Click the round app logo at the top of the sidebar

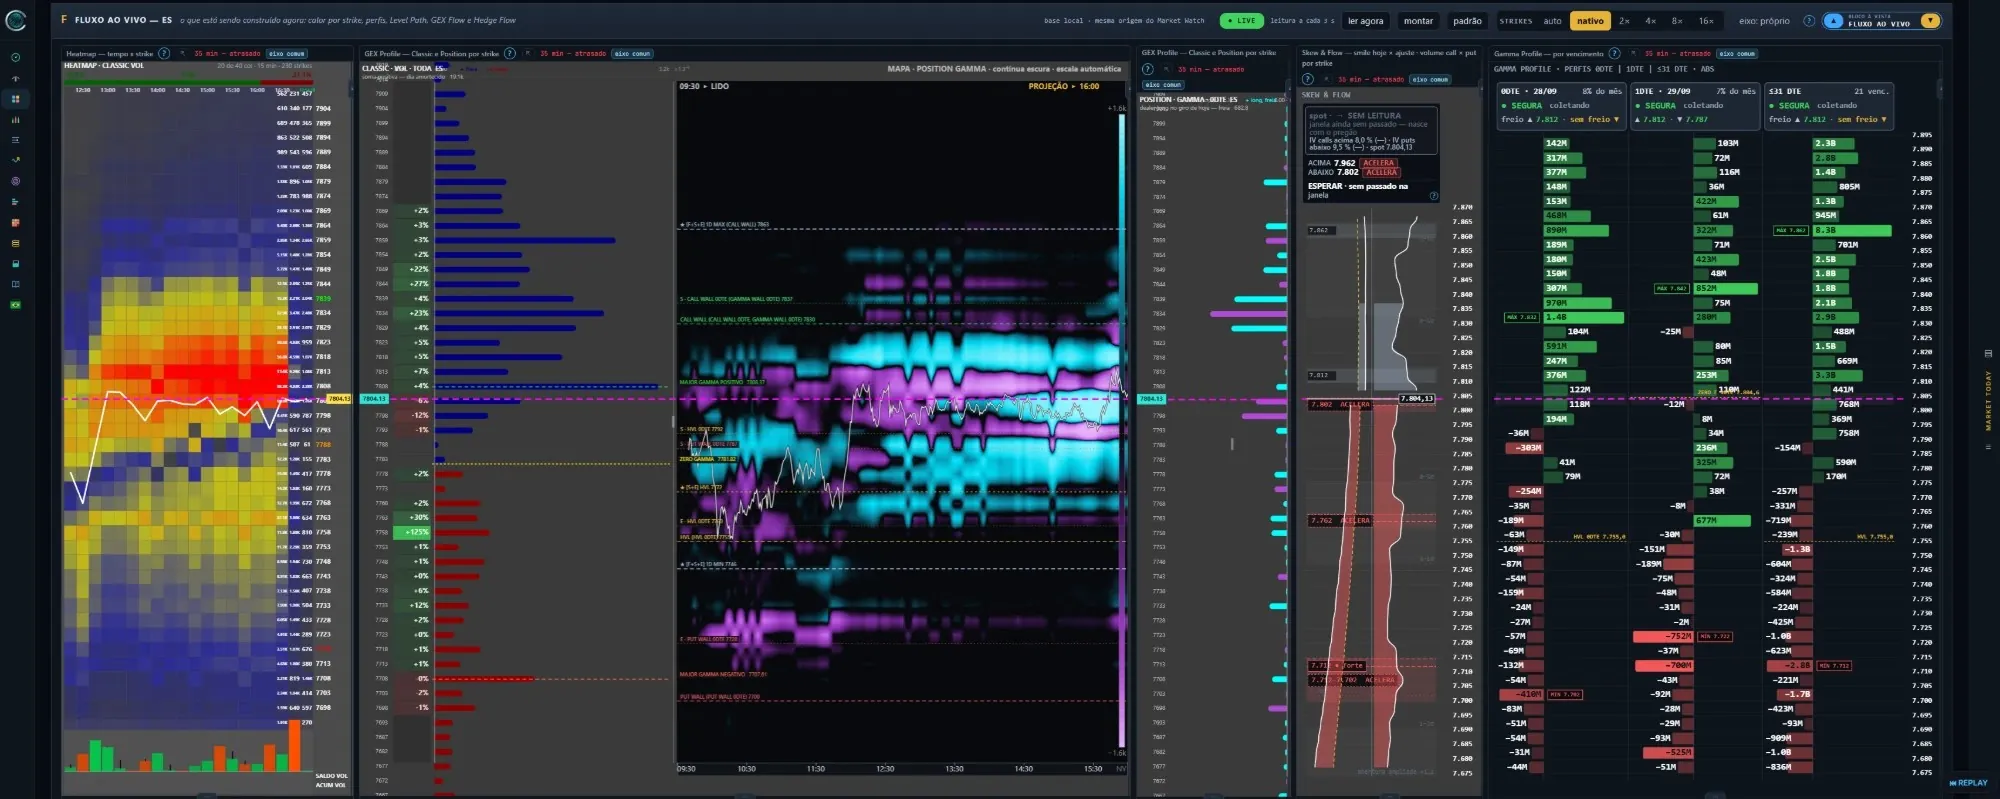[x=15, y=20]
